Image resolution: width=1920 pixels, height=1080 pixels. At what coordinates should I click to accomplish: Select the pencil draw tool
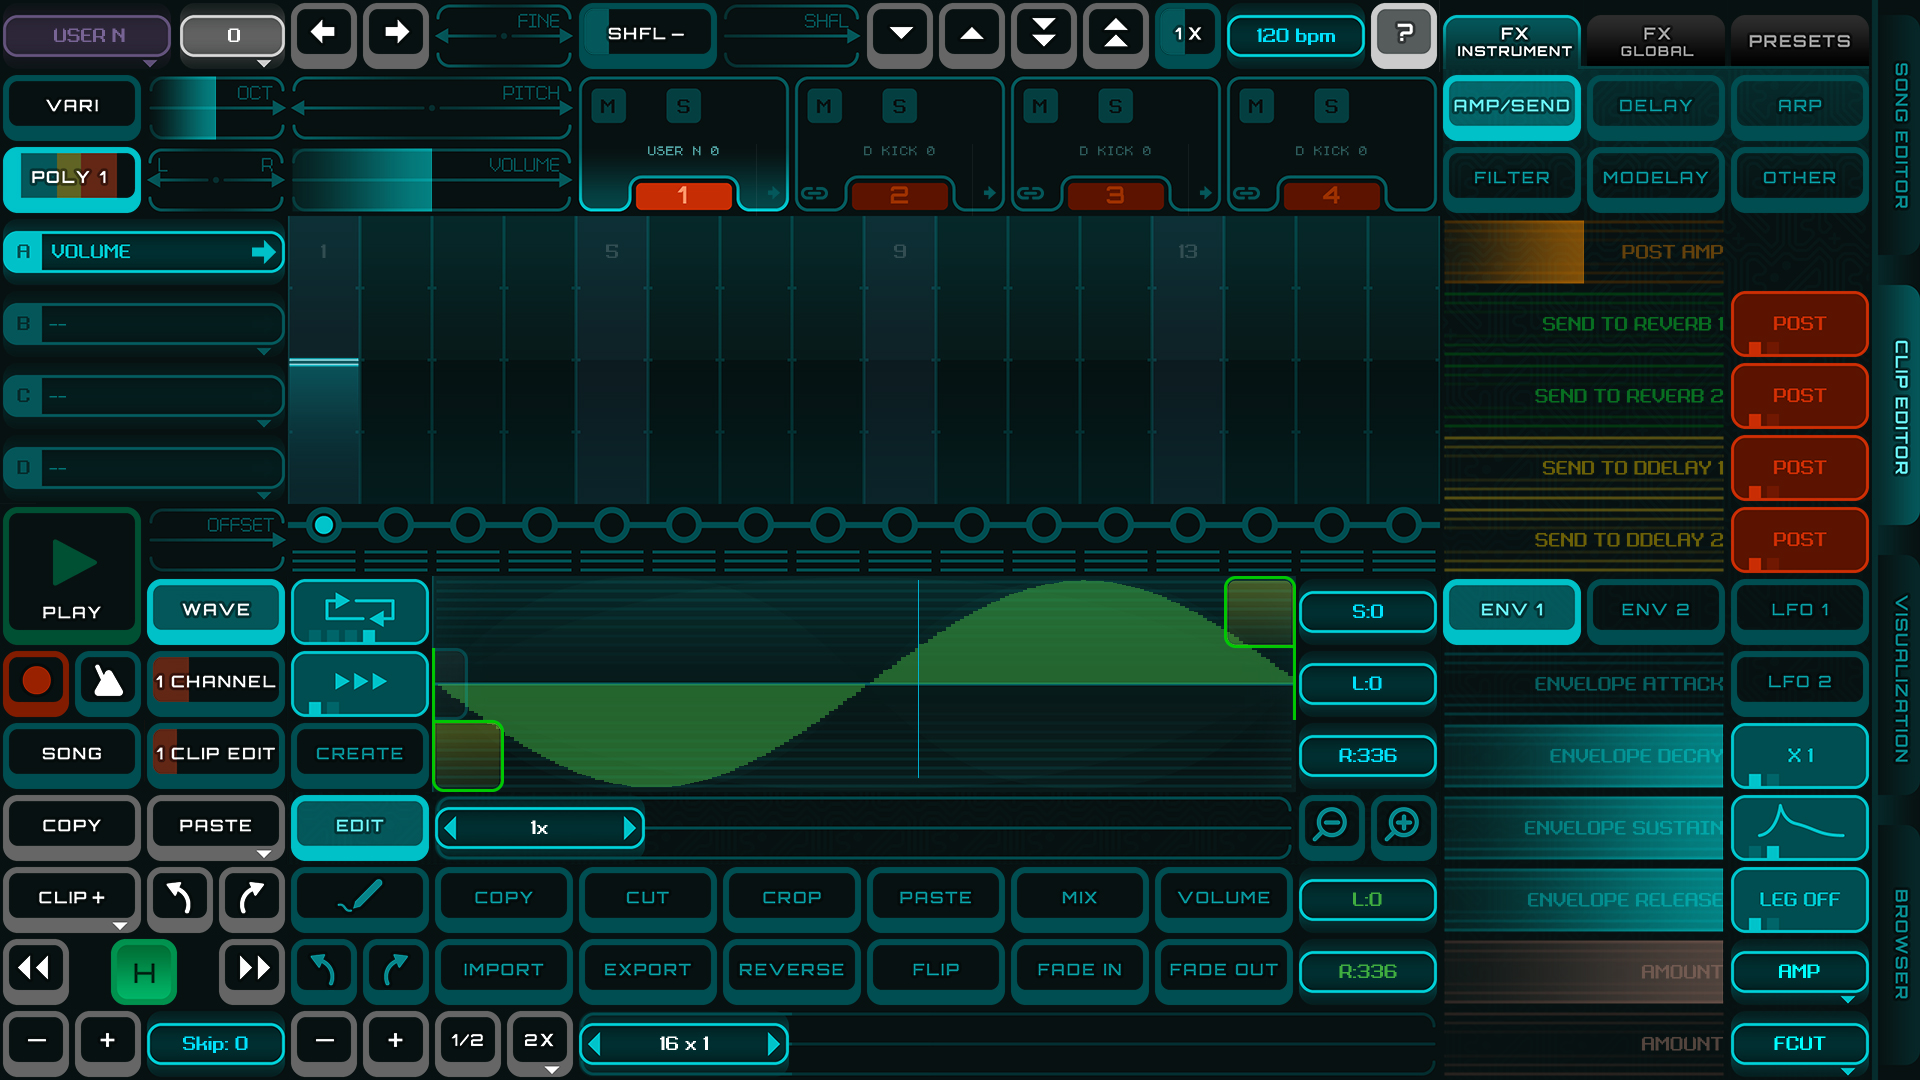359,897
